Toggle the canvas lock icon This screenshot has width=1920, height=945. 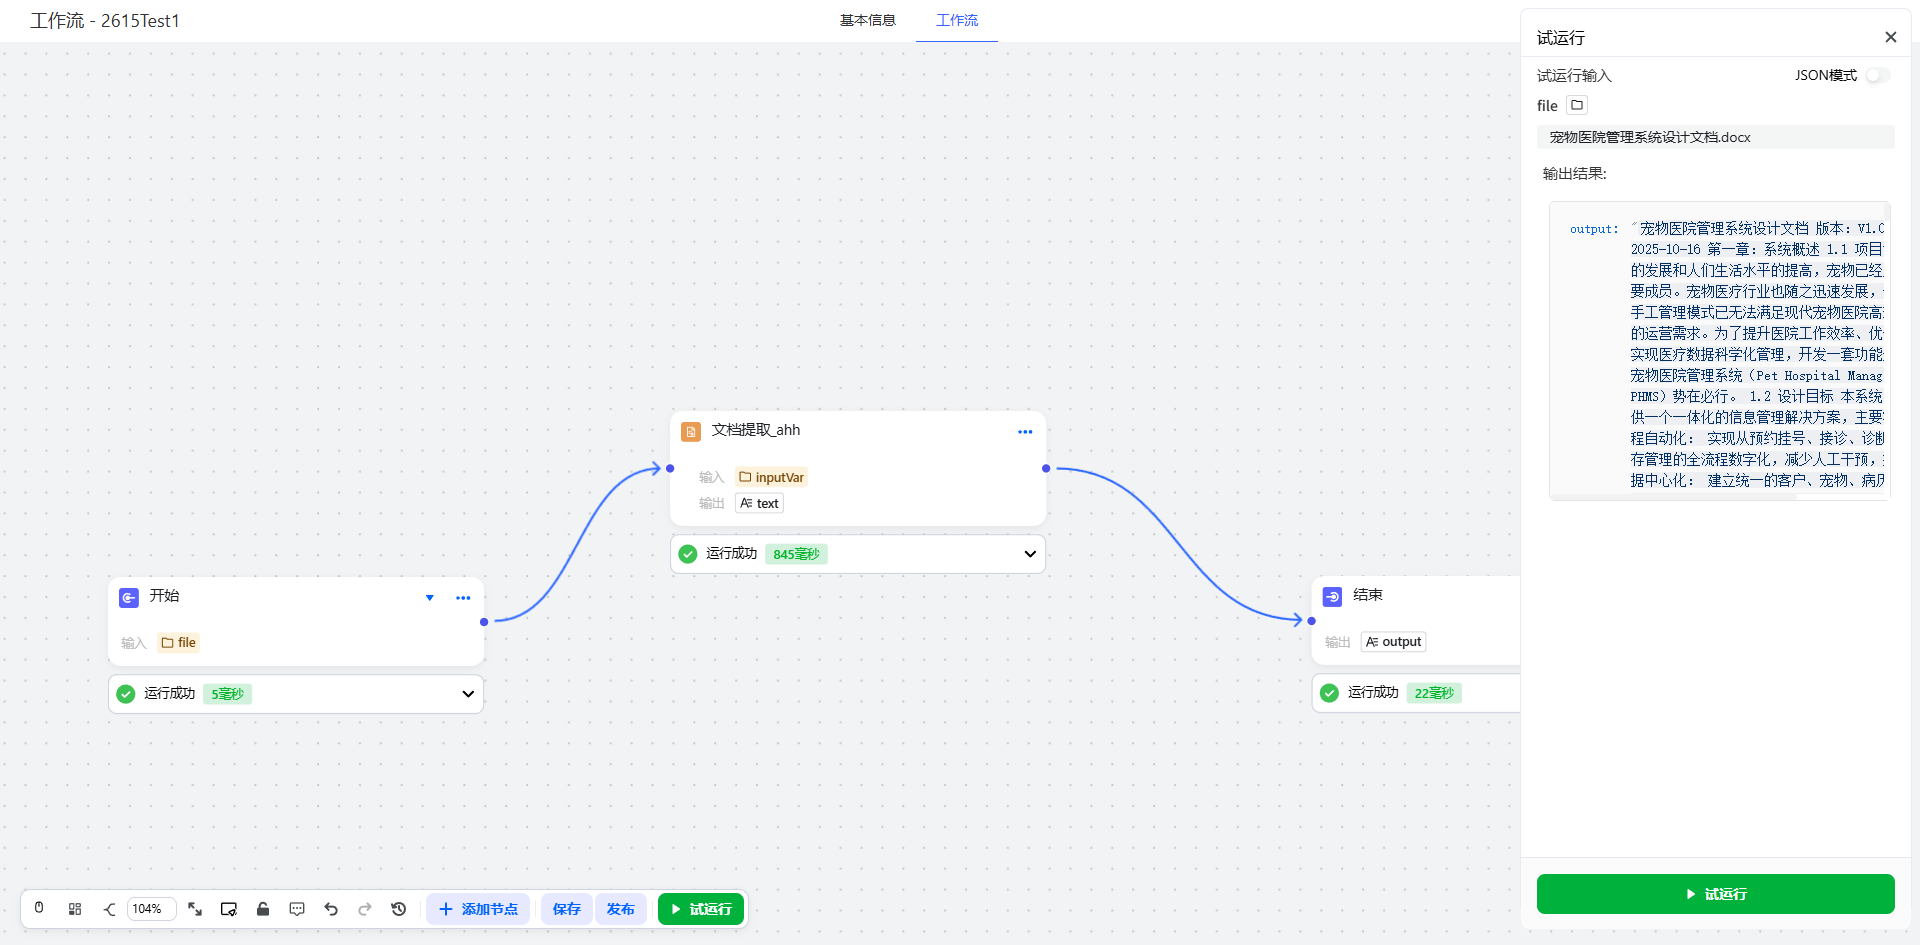pos(263,909)
